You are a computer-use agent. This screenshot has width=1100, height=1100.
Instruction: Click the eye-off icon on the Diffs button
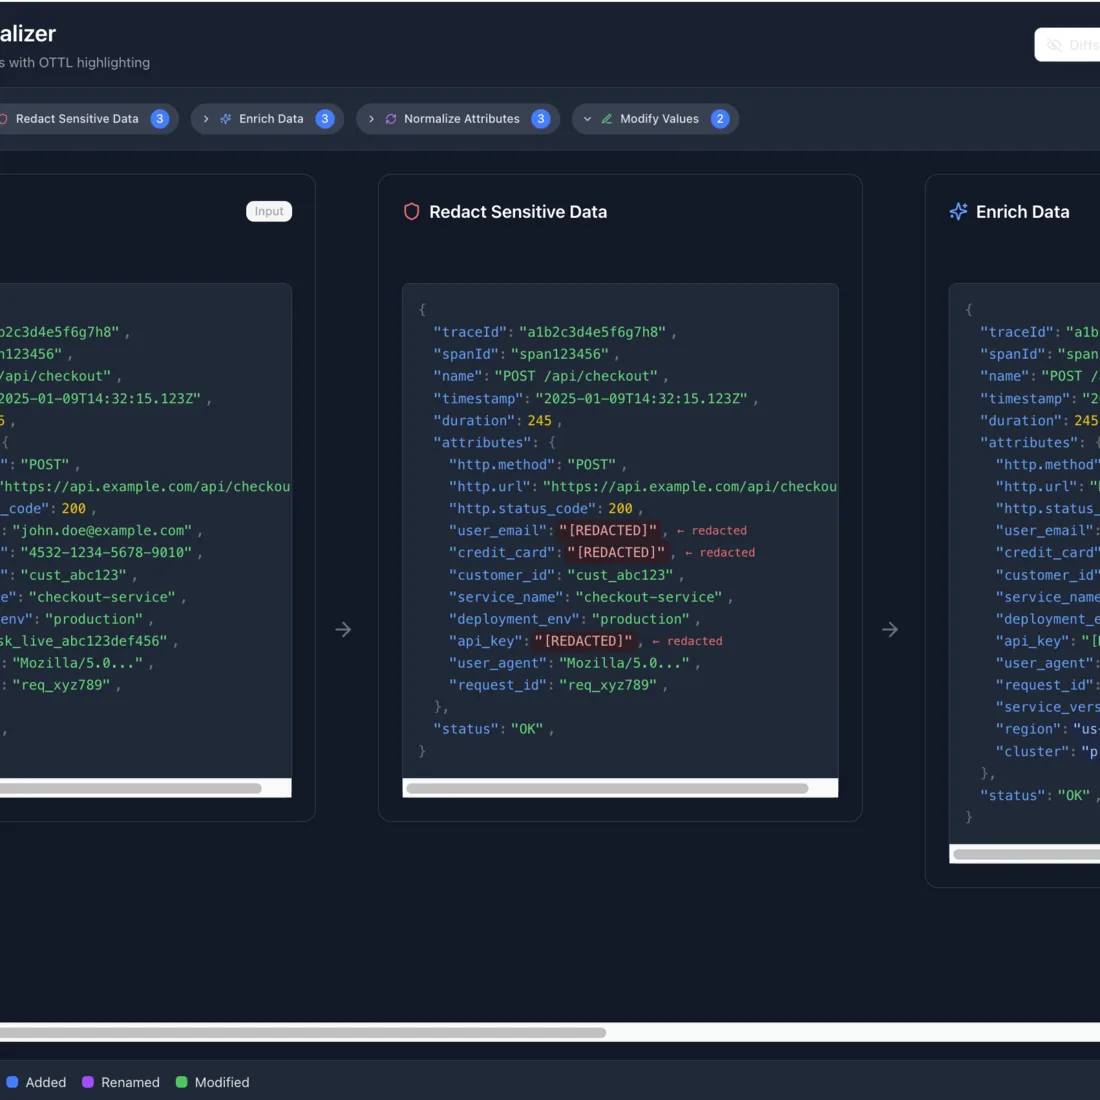point(1054,45)
